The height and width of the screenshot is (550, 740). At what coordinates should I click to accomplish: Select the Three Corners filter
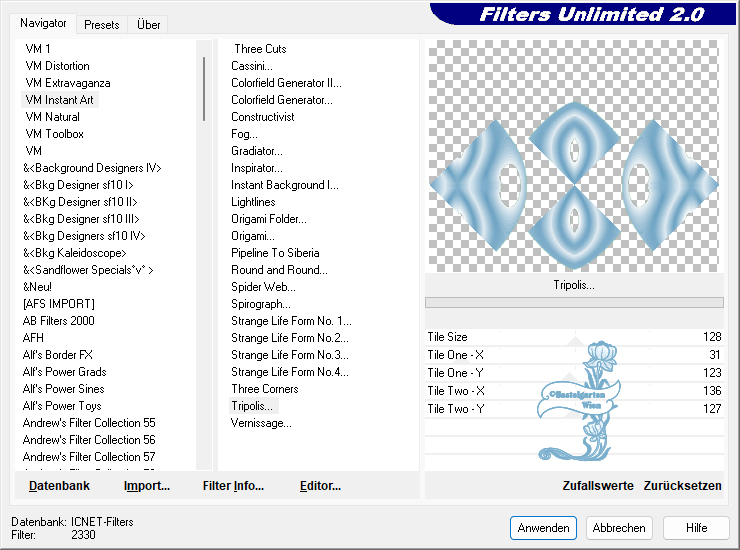click(x=264, y=389)
